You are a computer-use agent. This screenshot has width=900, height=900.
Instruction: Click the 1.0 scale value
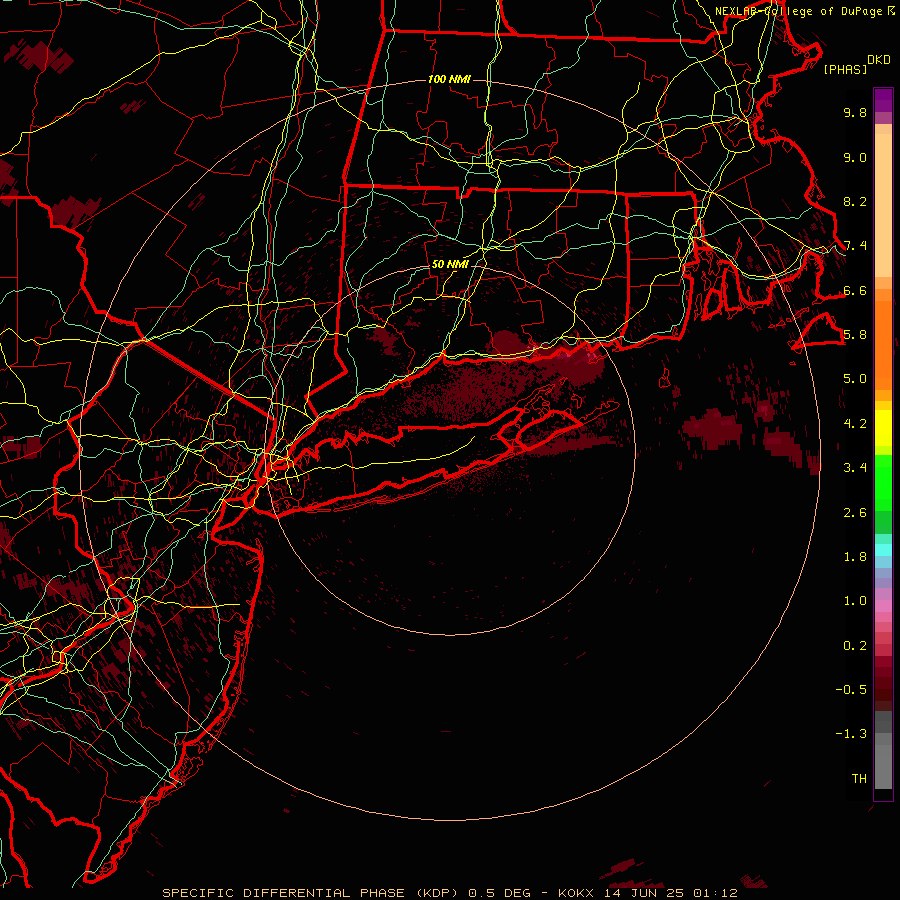tap(855, 601)
